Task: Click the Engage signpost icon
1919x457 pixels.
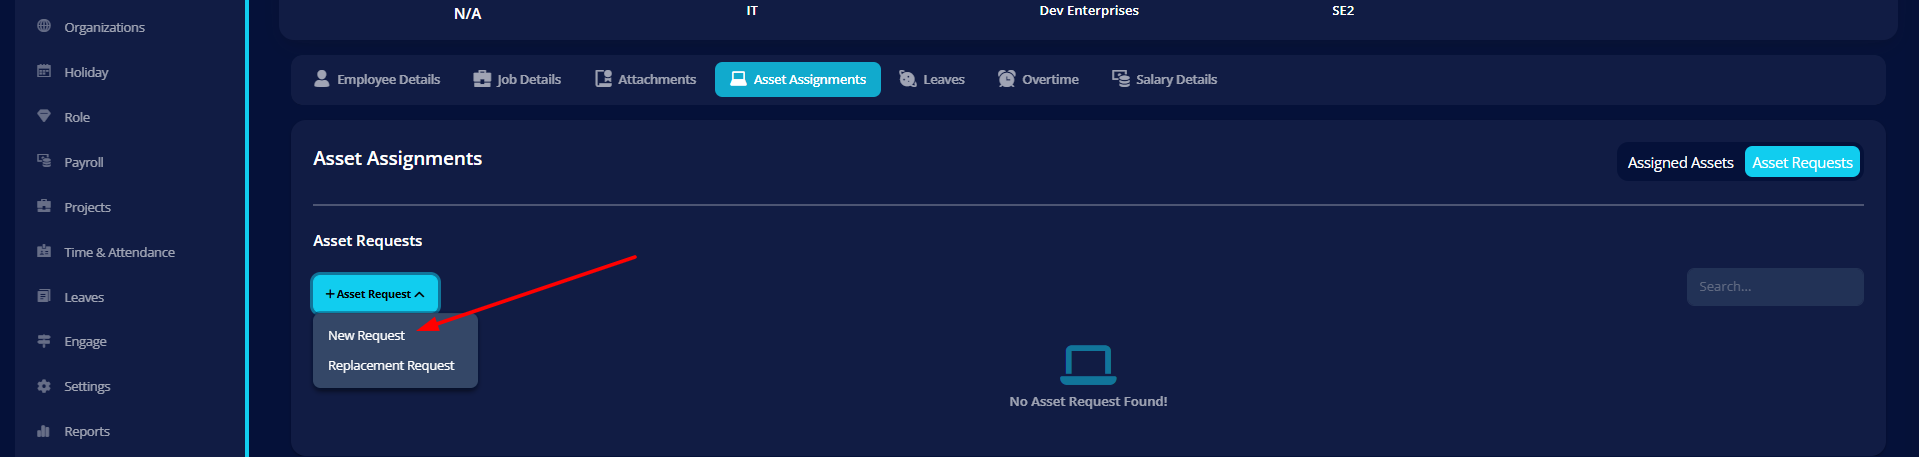Action: (x=44, y=341)
